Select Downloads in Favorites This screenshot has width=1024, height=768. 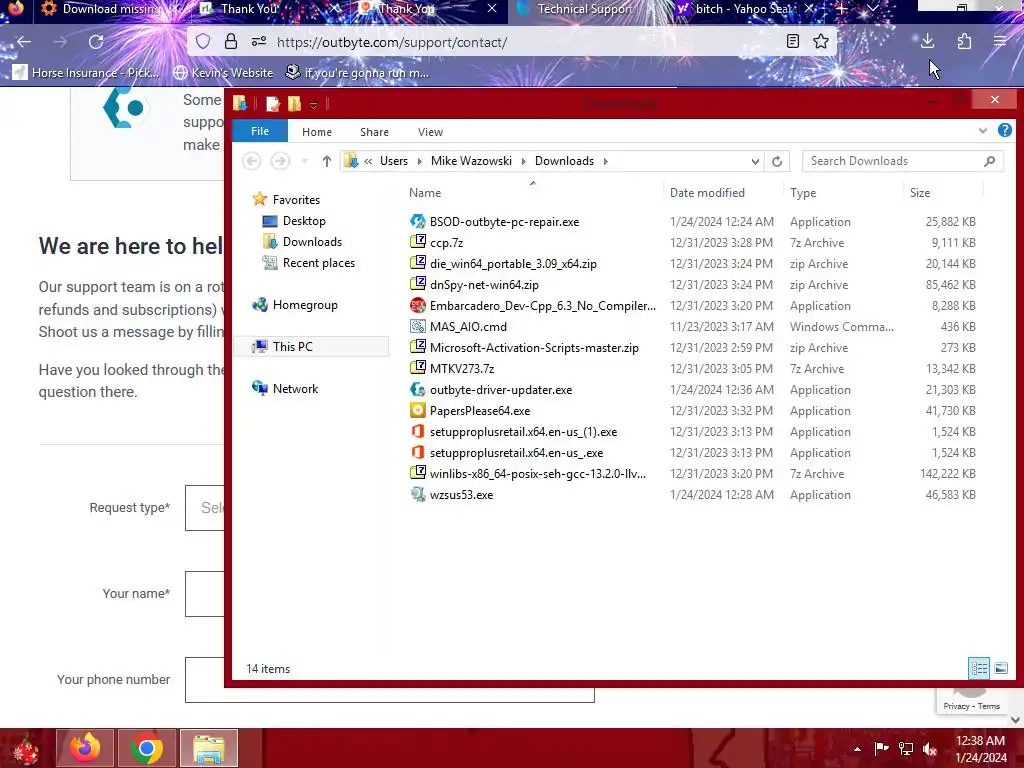click(x=312, y=242)
